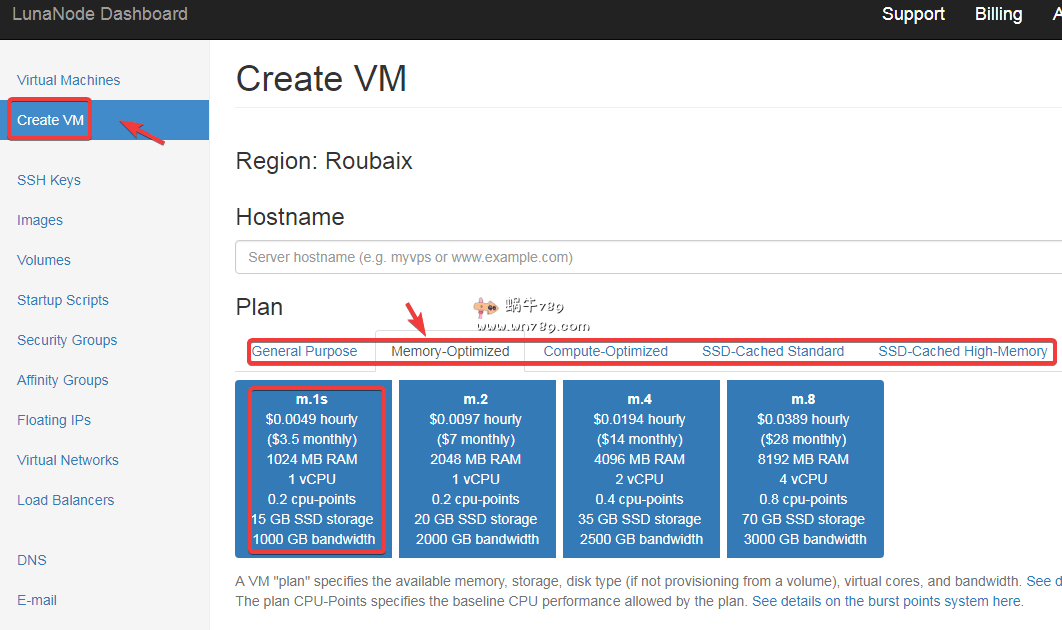Select Create VM in the sidebar
Image resolution: width=1062 pixels, height=630 pixels.
[x=51, y=120]
